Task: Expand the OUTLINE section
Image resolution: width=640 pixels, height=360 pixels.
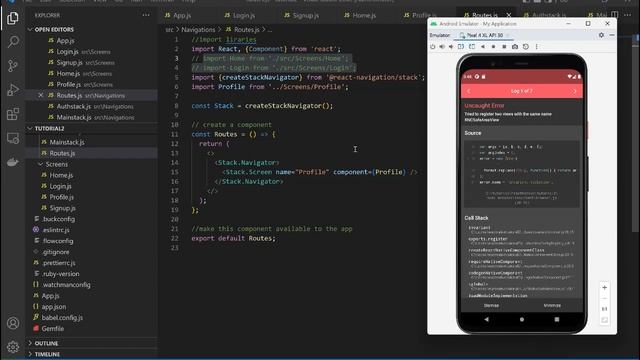Action: (x=46, y=344)
